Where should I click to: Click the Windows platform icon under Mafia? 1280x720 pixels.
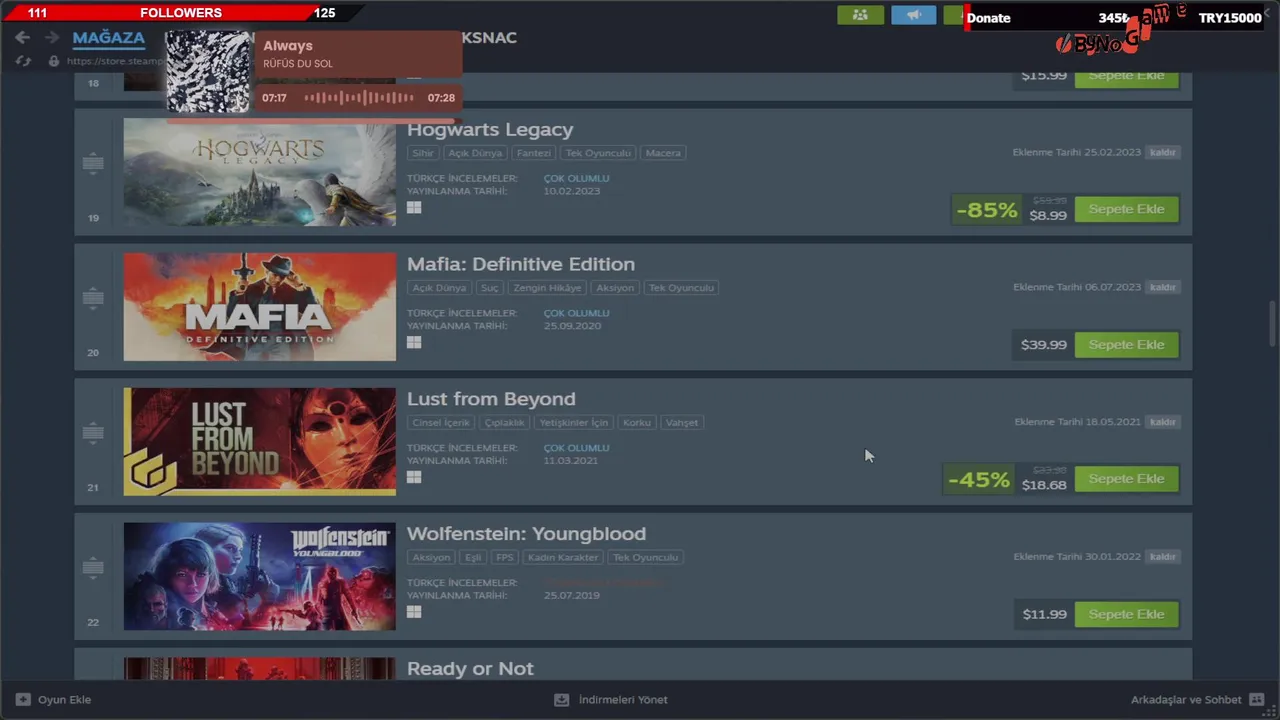pos(414,342)
